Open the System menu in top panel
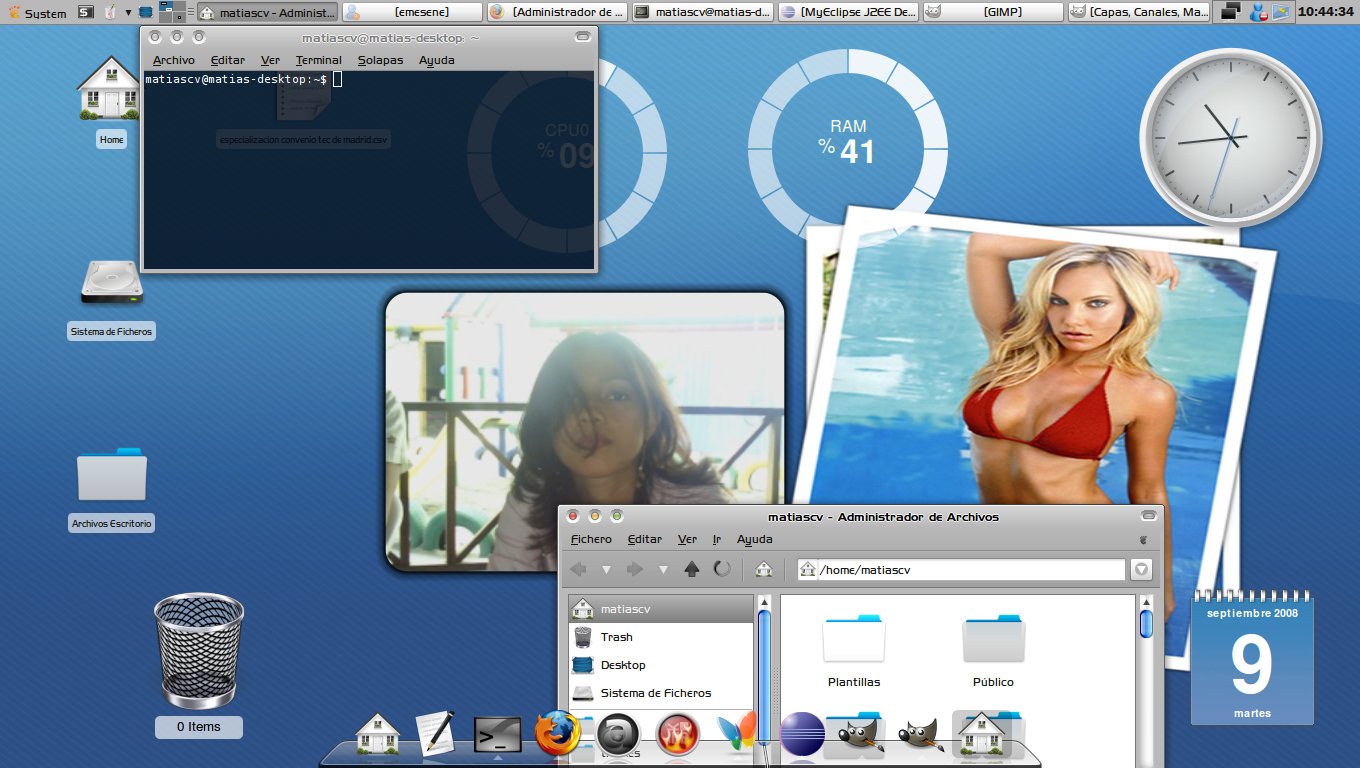Viewport: 1360px width, 768px height. (37, 13)
